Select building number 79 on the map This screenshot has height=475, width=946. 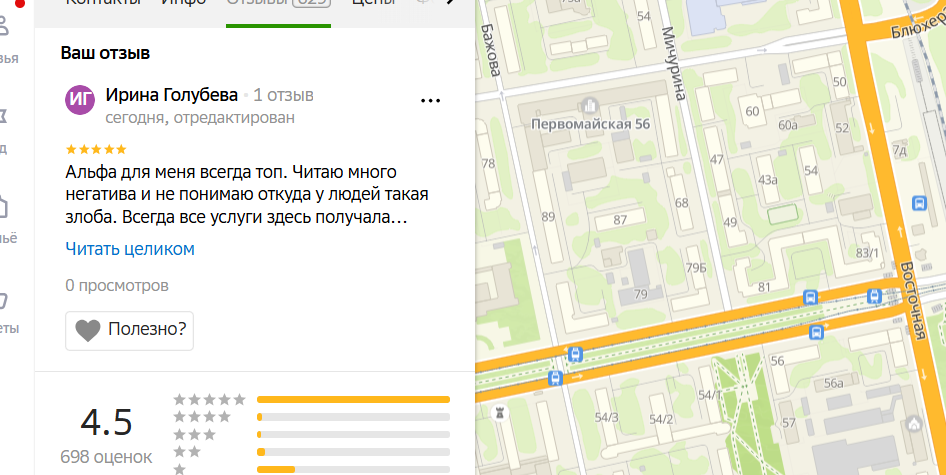640,295
